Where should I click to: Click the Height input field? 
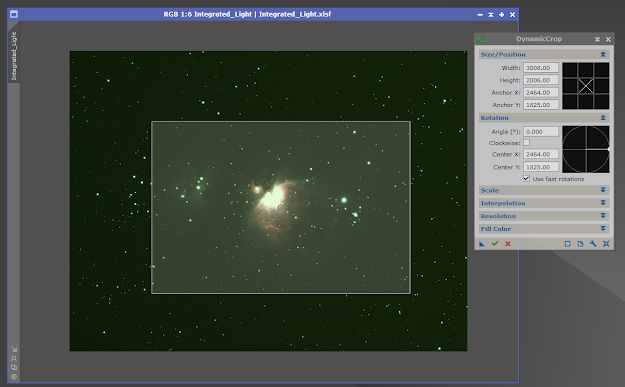(541, 80)
